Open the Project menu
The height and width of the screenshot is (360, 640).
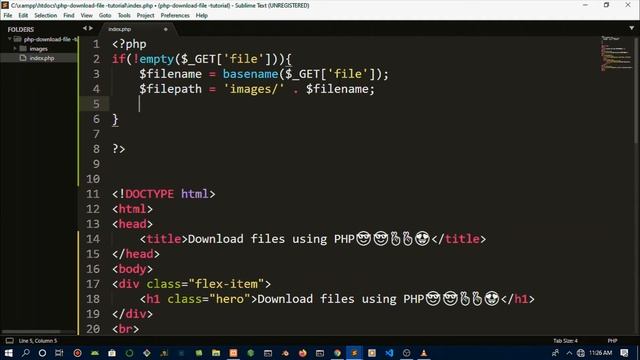[145, 16]
